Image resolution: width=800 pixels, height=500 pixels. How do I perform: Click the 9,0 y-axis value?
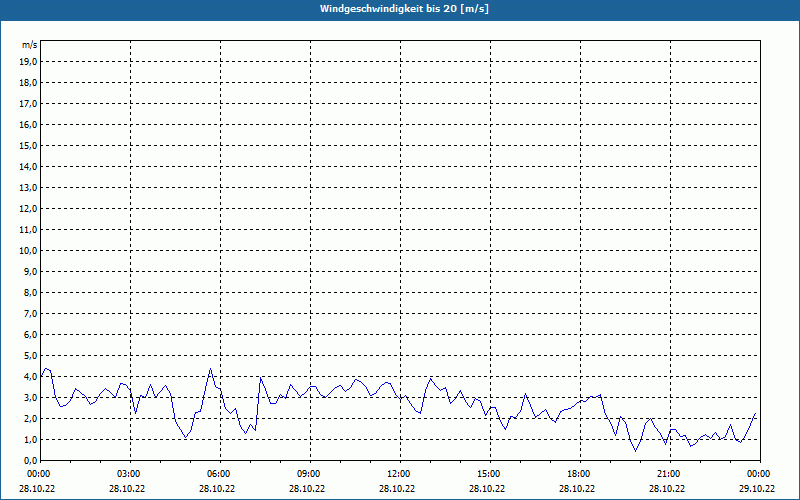pos(31,271)
